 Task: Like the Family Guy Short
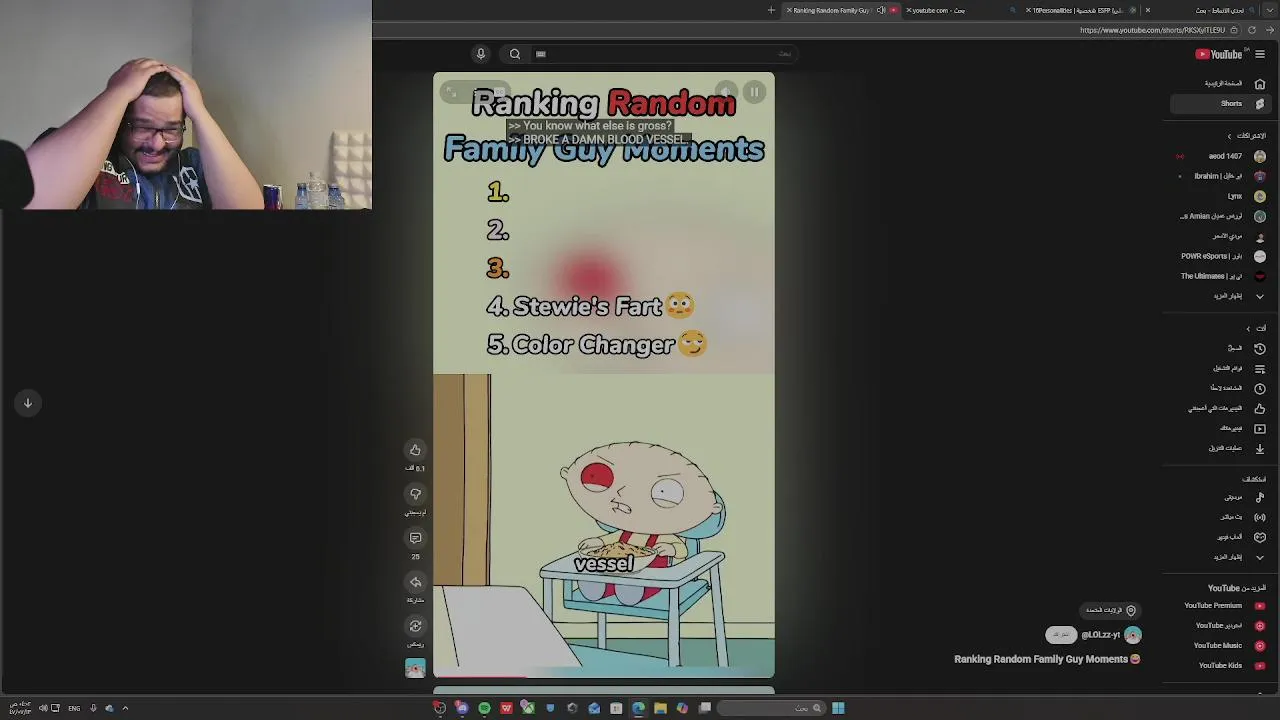click(415, 450)
